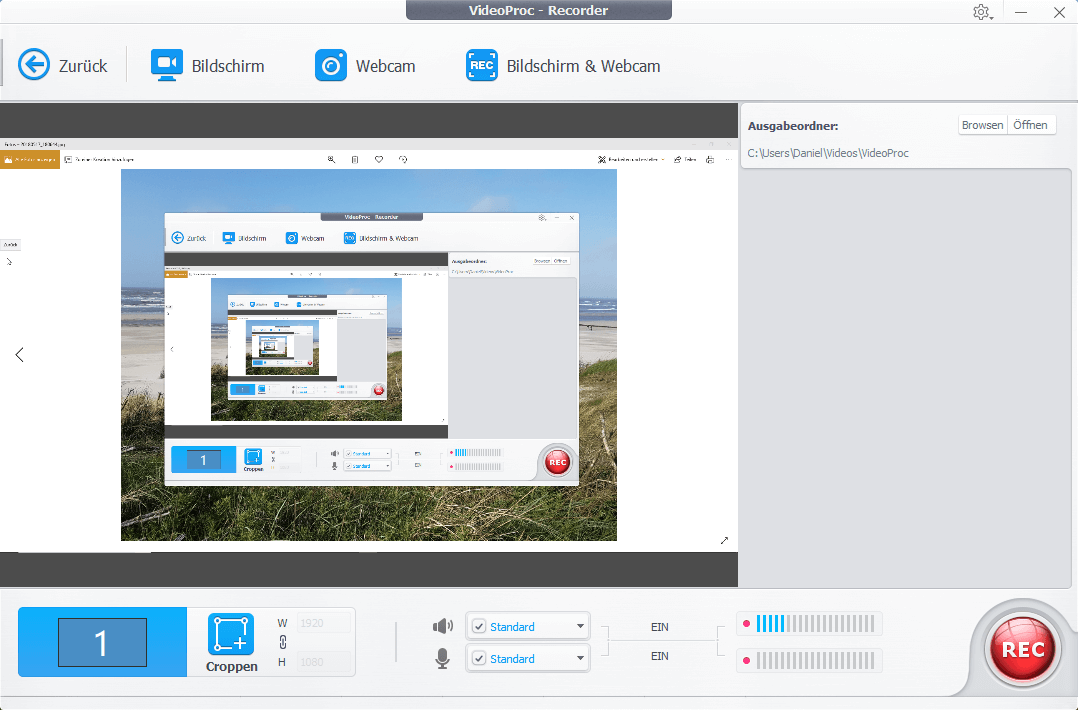The image size is (1078, 710).
Task: Start recording with the red REC button
Action: coord(1023,650)
